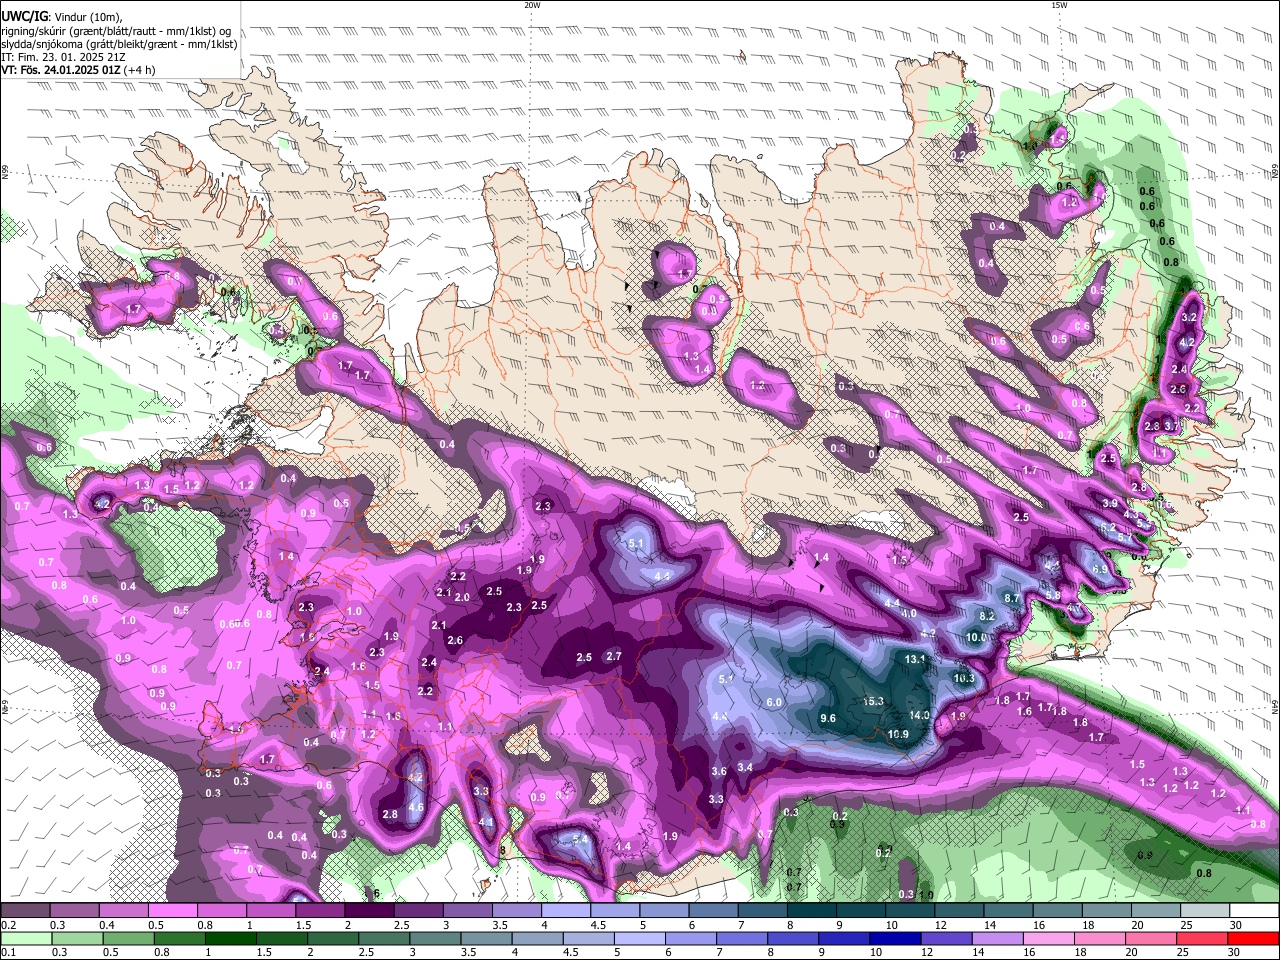Select the slydda/snjókoma legend description line
The image size is (1280, 960).
[x=119, y=44]
